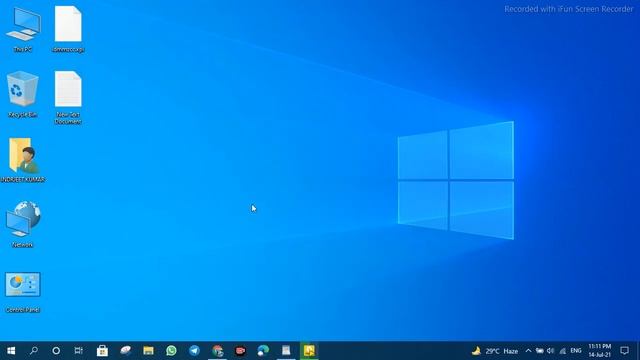This screenshot has height=360, width=640.
Task: Select the blank file beside This PC
Action: 68,29
